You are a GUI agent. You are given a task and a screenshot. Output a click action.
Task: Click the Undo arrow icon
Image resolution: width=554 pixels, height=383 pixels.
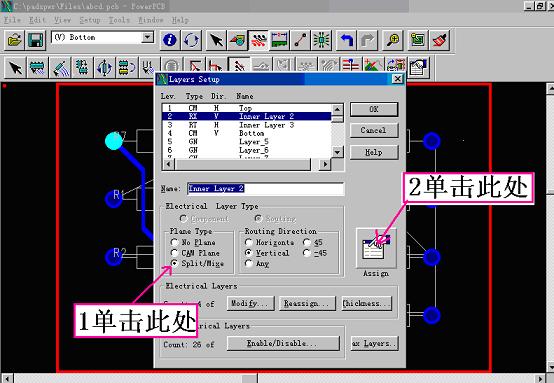pos(346,40)
